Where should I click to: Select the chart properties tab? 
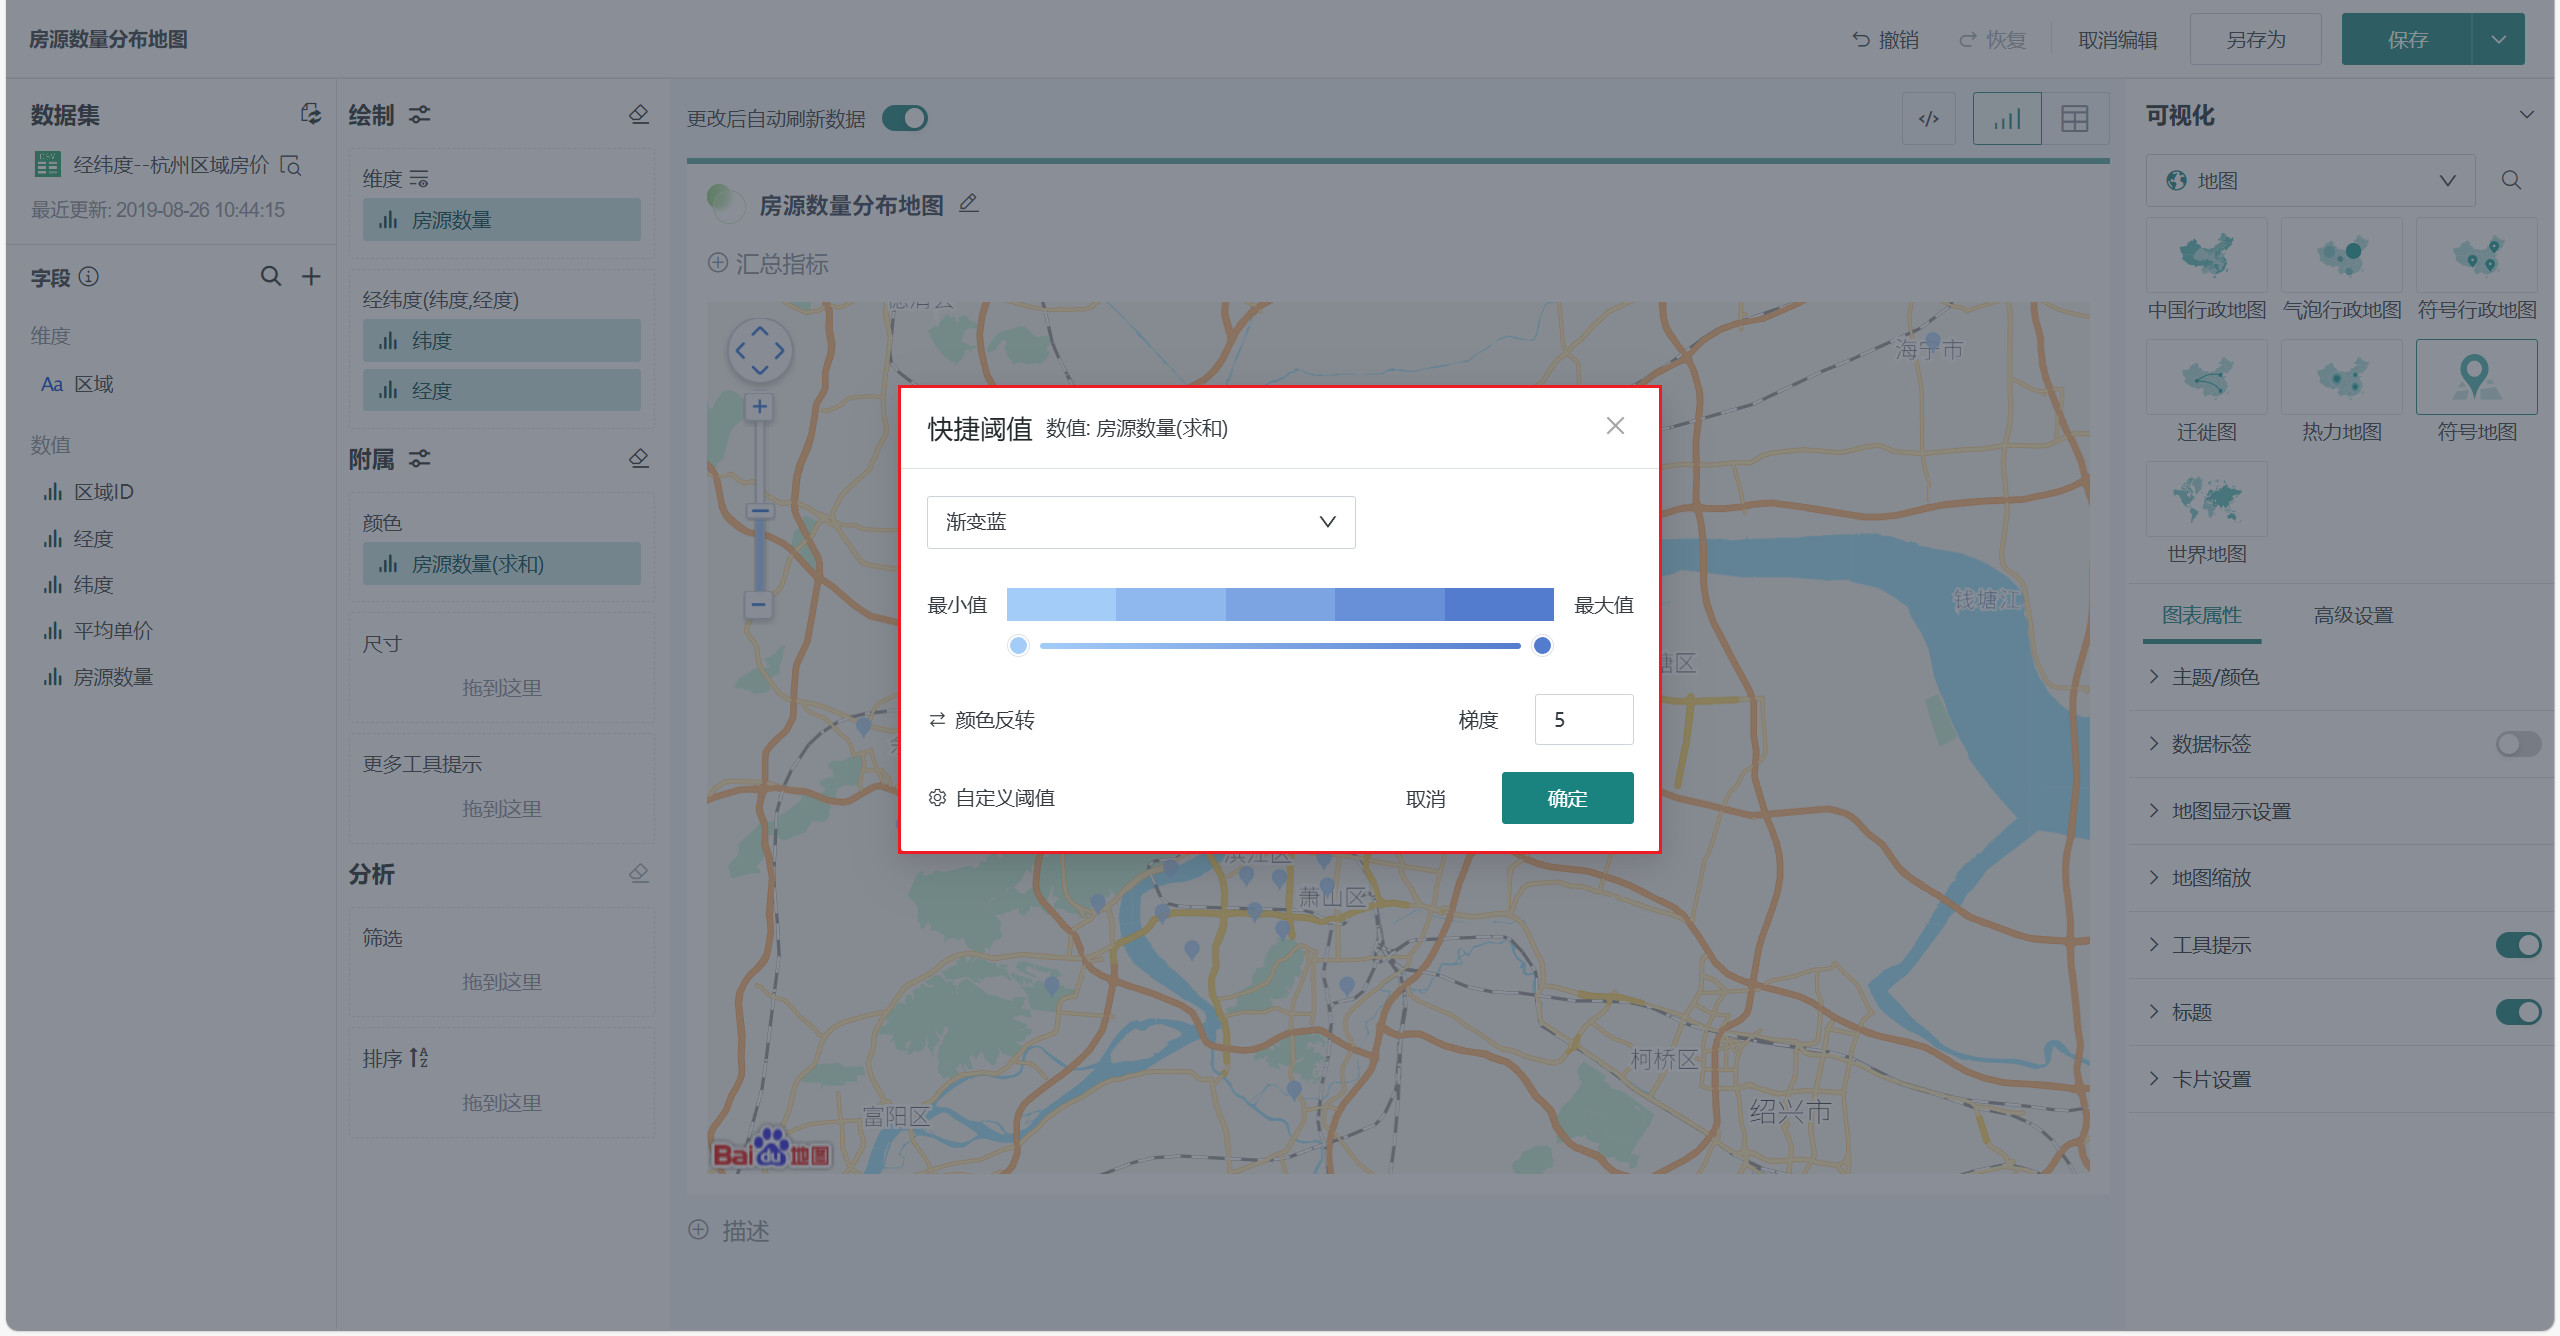pos(2201,615)
